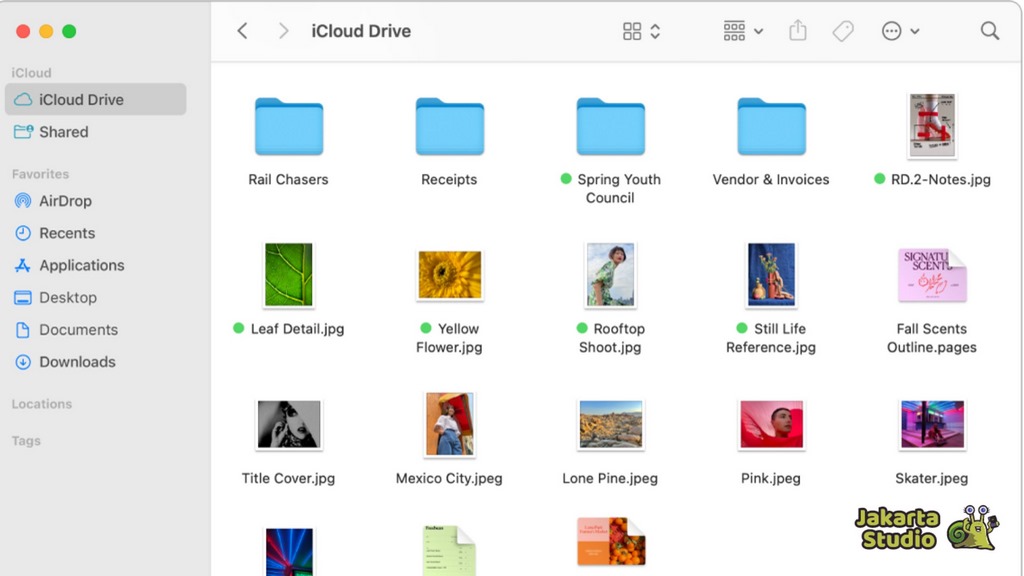Select the Rooftop Shoot.jpg thumbnail
1024x576 pixels.
(610, 275)
